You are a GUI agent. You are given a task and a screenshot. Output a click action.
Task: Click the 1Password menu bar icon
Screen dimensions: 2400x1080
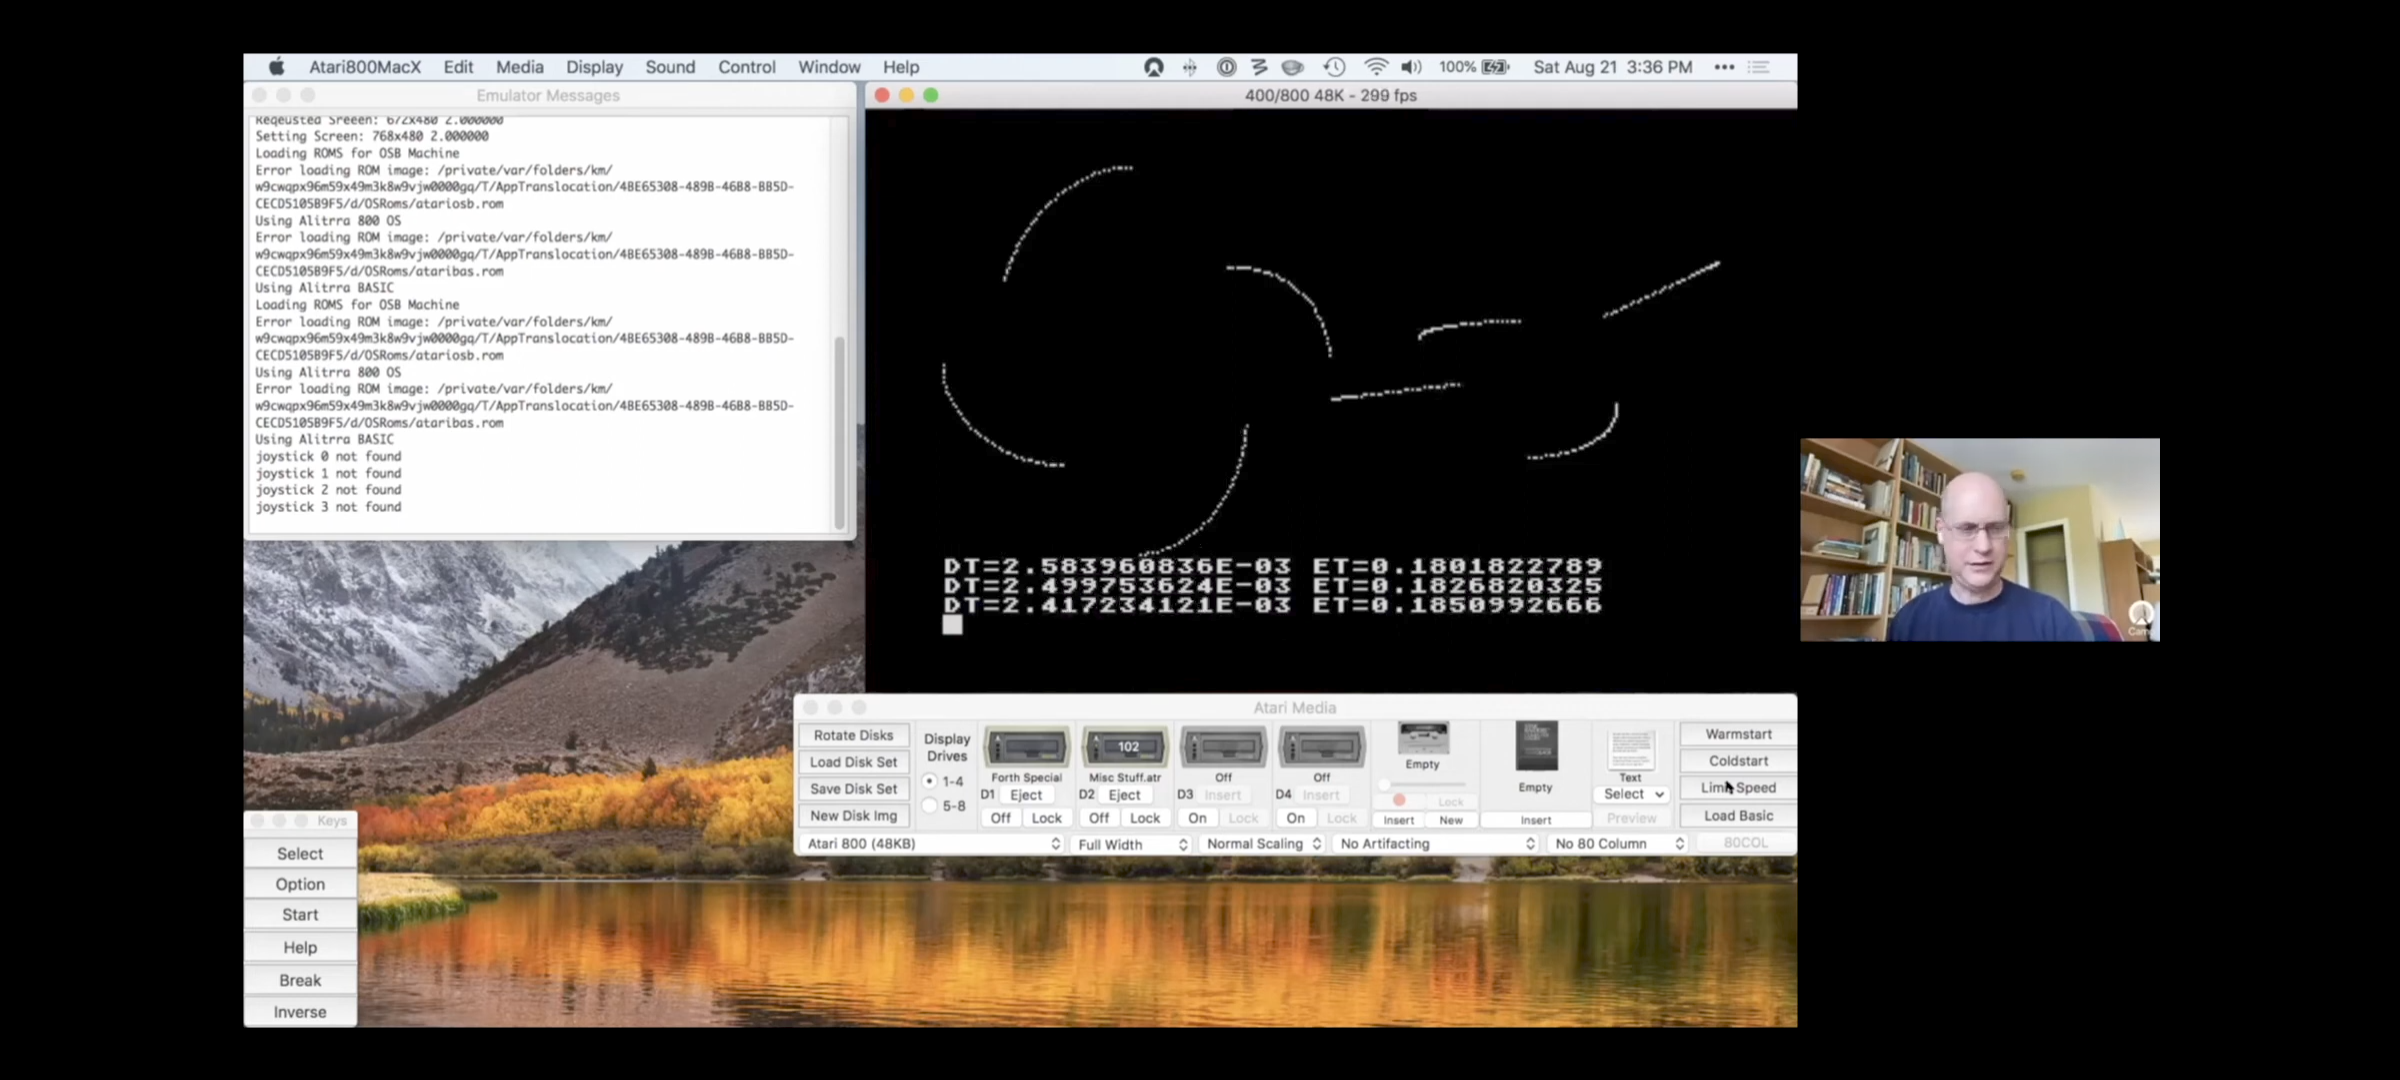1226,67
